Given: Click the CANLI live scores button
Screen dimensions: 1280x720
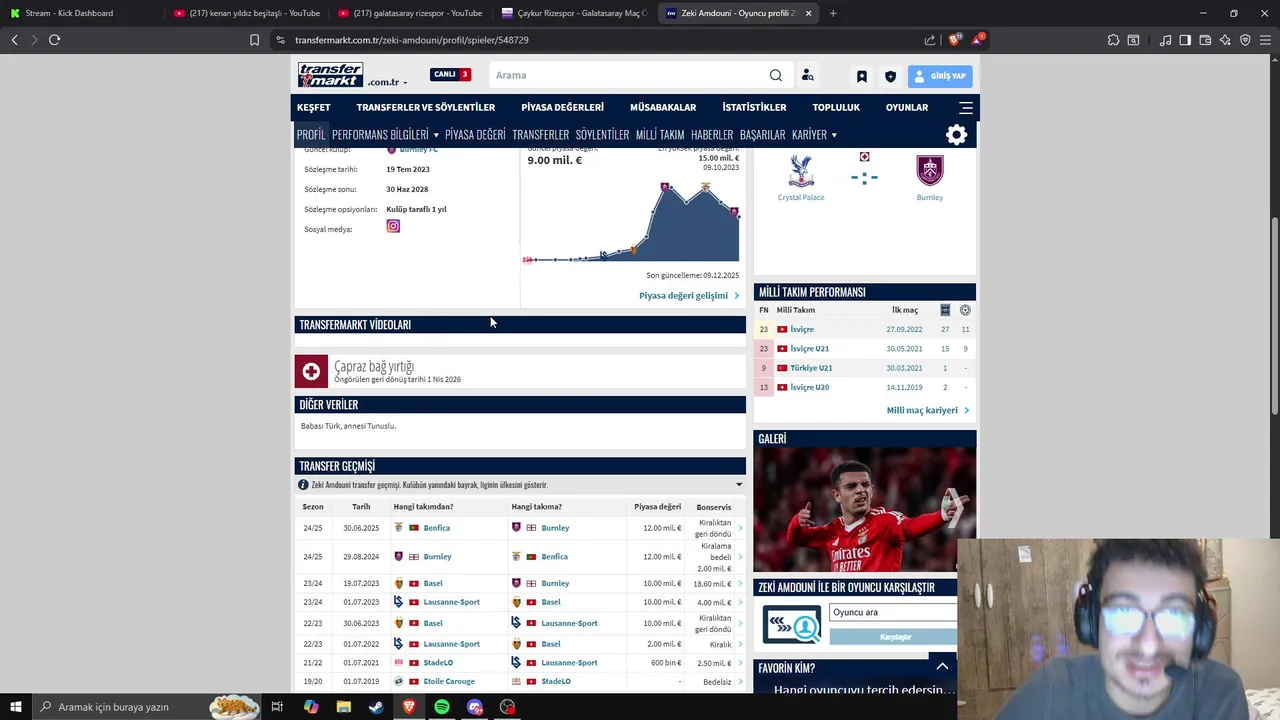Looking at the screenshot, I should coord(450,74).
